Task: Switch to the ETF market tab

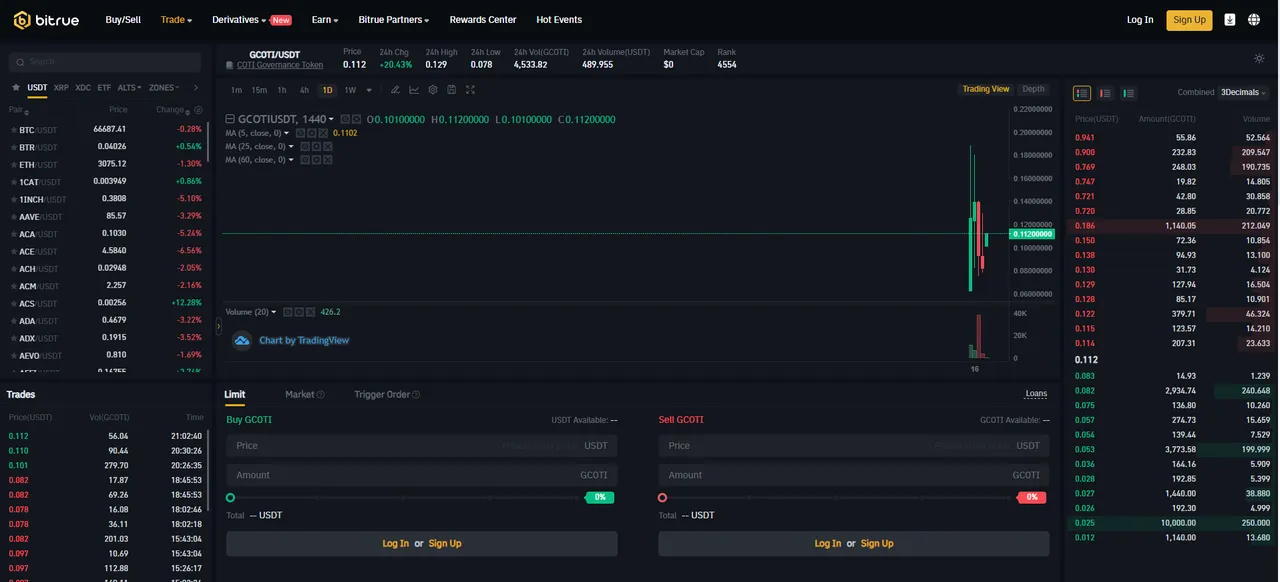Action: tap(104, 88)
